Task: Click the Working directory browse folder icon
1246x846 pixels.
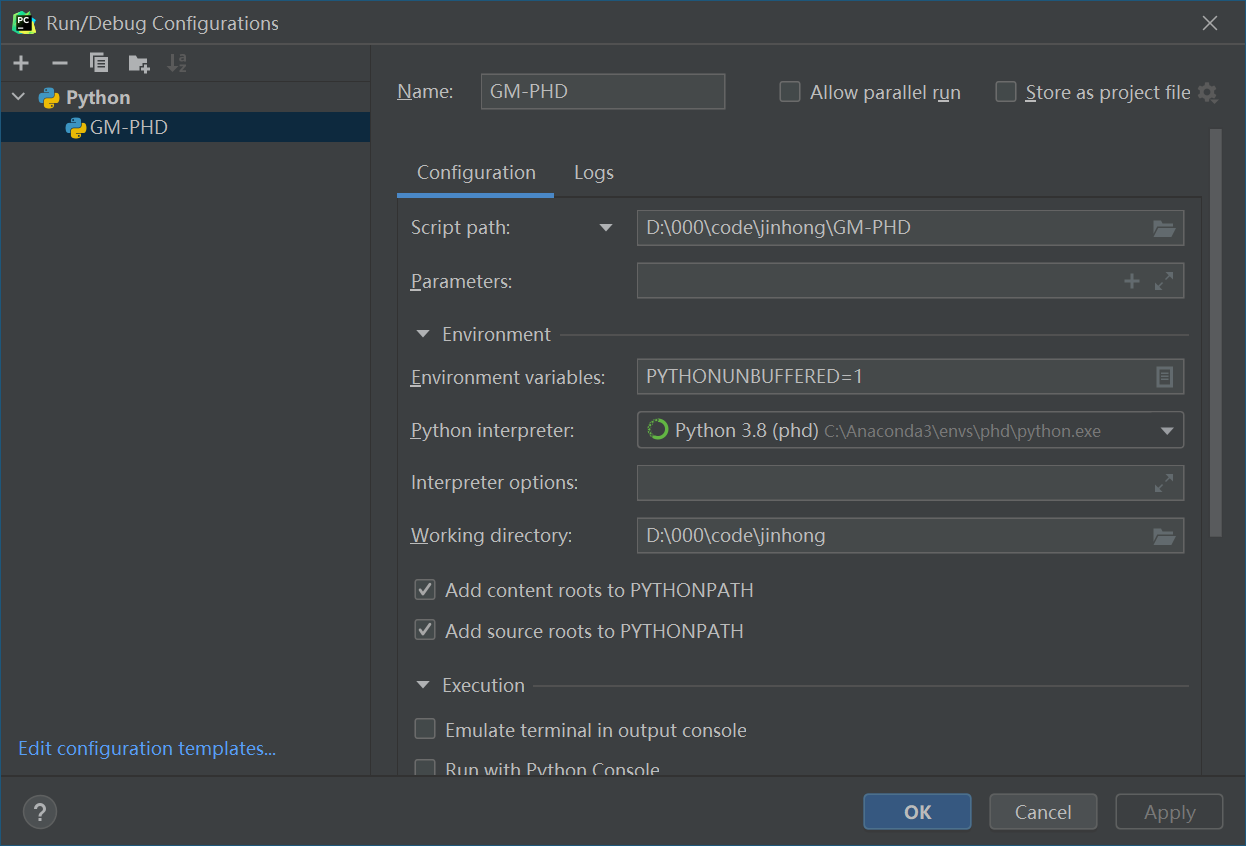Action: click(x=1164, y=536)
